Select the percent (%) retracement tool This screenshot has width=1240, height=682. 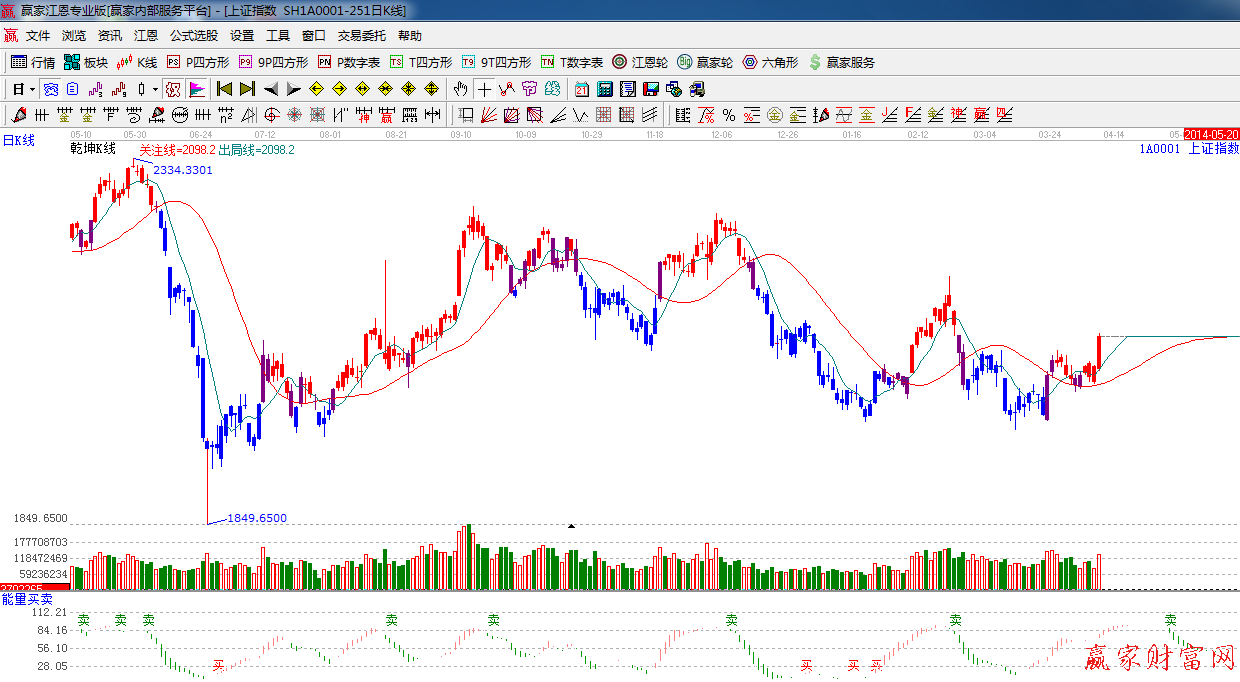tap(728, 115)
